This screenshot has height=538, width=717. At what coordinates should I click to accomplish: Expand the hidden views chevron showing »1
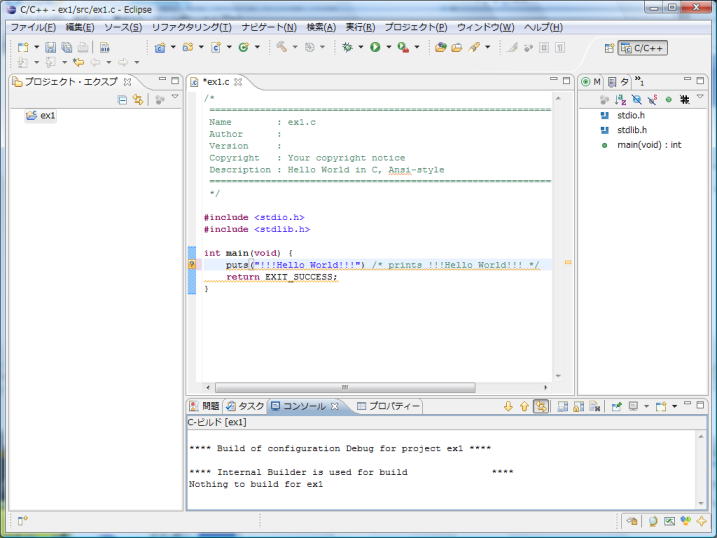click(640, 81)
